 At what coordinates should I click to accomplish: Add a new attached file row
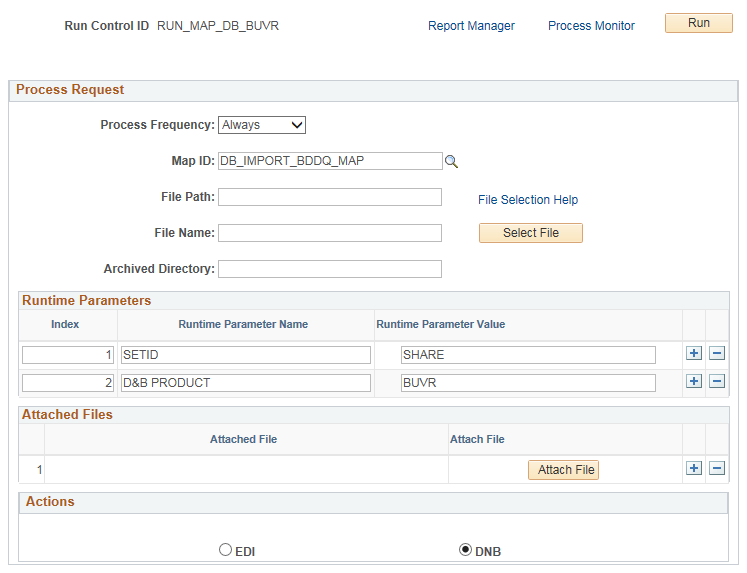(x=694, y=468)
